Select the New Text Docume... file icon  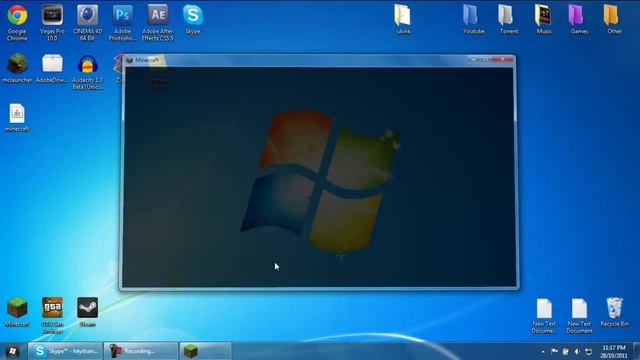tap(544, 316)
